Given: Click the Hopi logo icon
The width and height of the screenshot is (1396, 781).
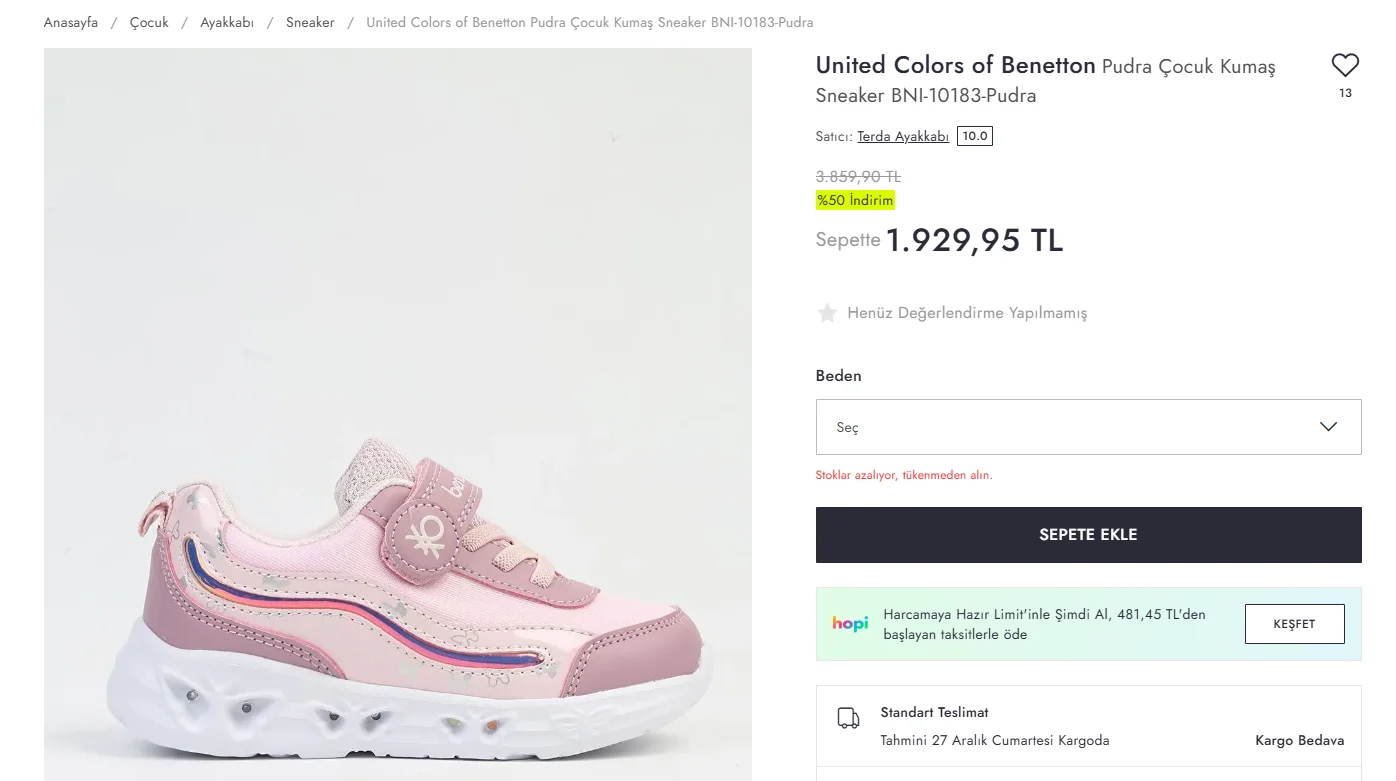Looking at the screenshot, I should [850, 624].
